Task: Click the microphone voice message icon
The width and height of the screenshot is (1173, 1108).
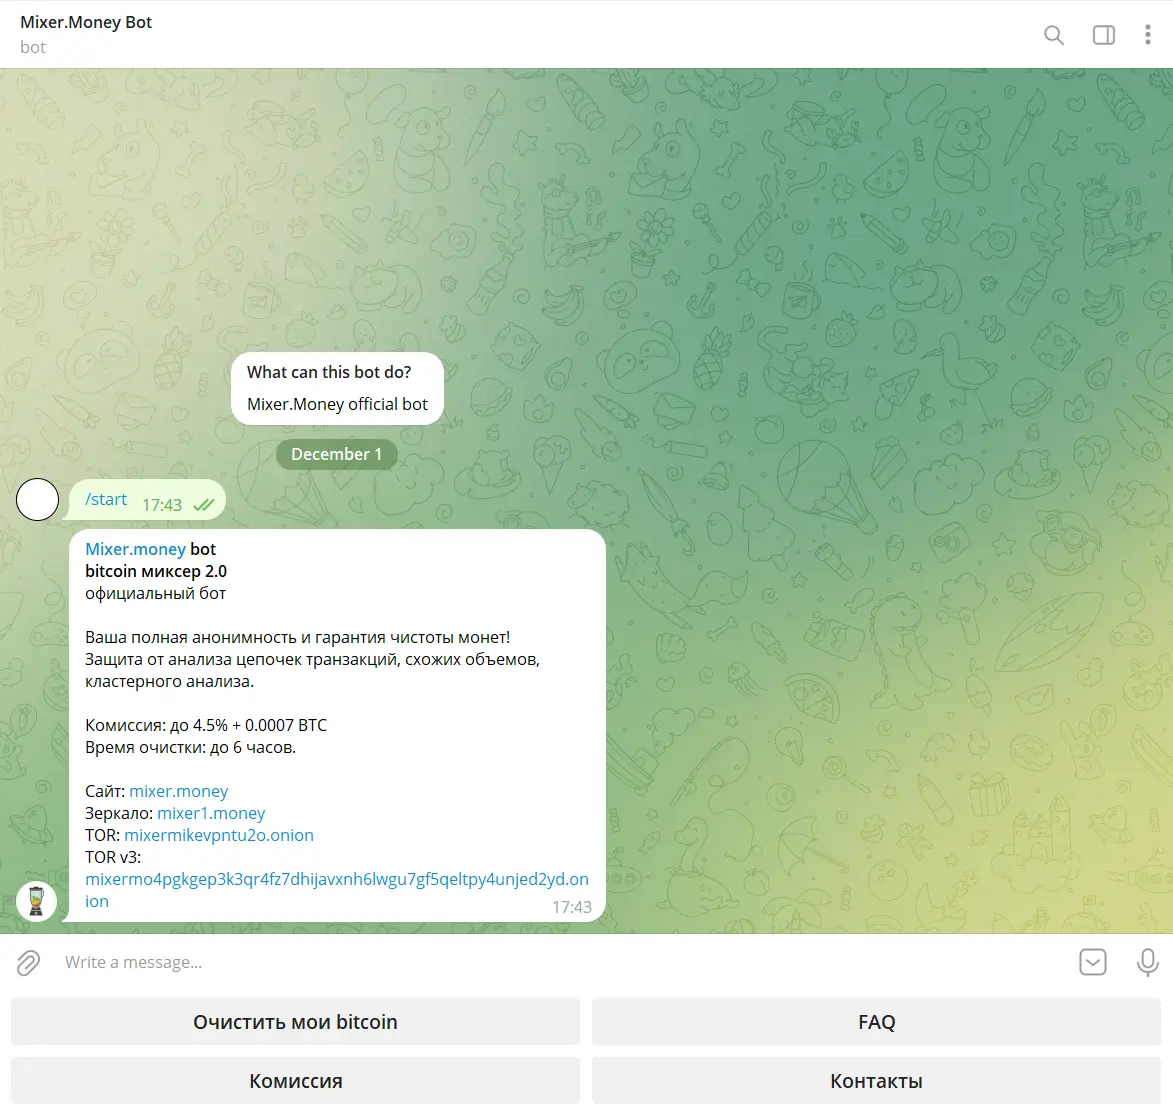Action: pos(1148,962)
